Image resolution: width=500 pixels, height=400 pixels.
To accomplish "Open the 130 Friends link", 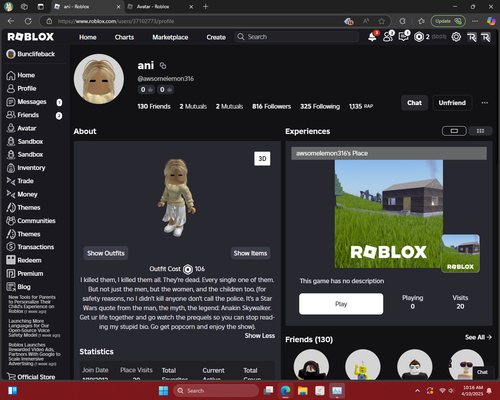I will tap(154, 106).
